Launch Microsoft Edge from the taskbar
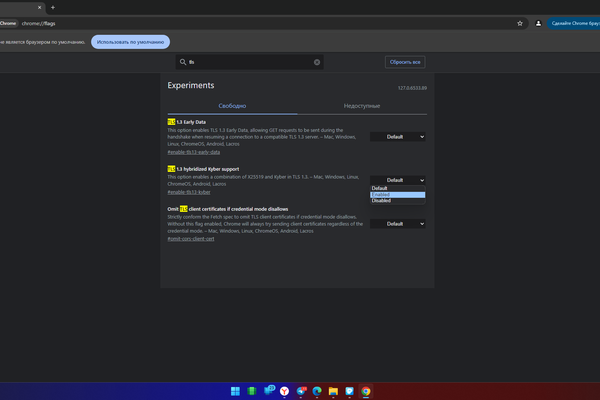The height and width of the screenshot is (400, 600). point(317,391)
